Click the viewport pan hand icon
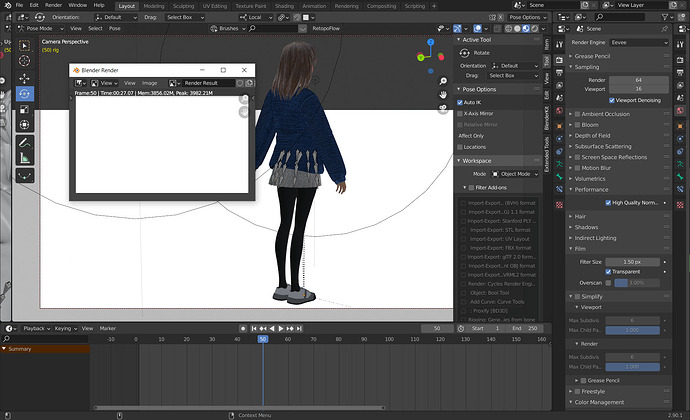Image resolution: width=690 pixels, height=420 pixels. click(443, 95)
